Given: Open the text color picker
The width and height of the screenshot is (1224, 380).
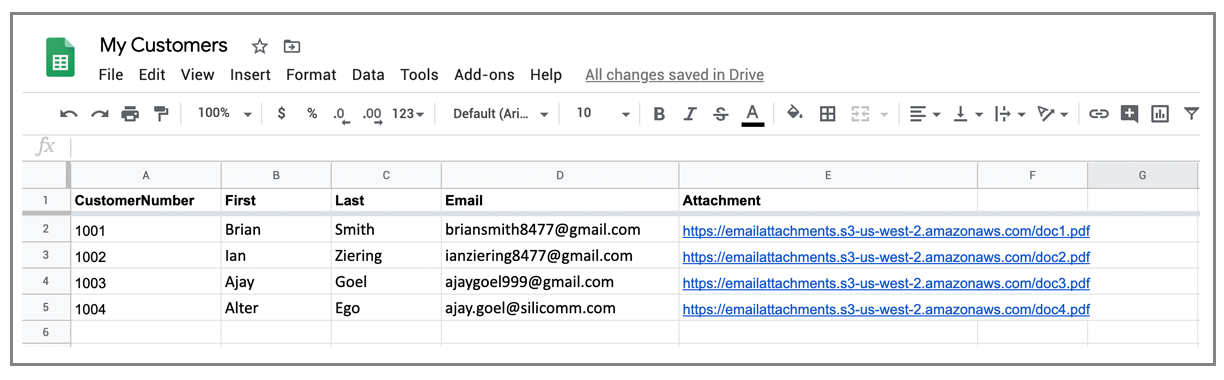Looking at the screenshot, I should point(753,114).
